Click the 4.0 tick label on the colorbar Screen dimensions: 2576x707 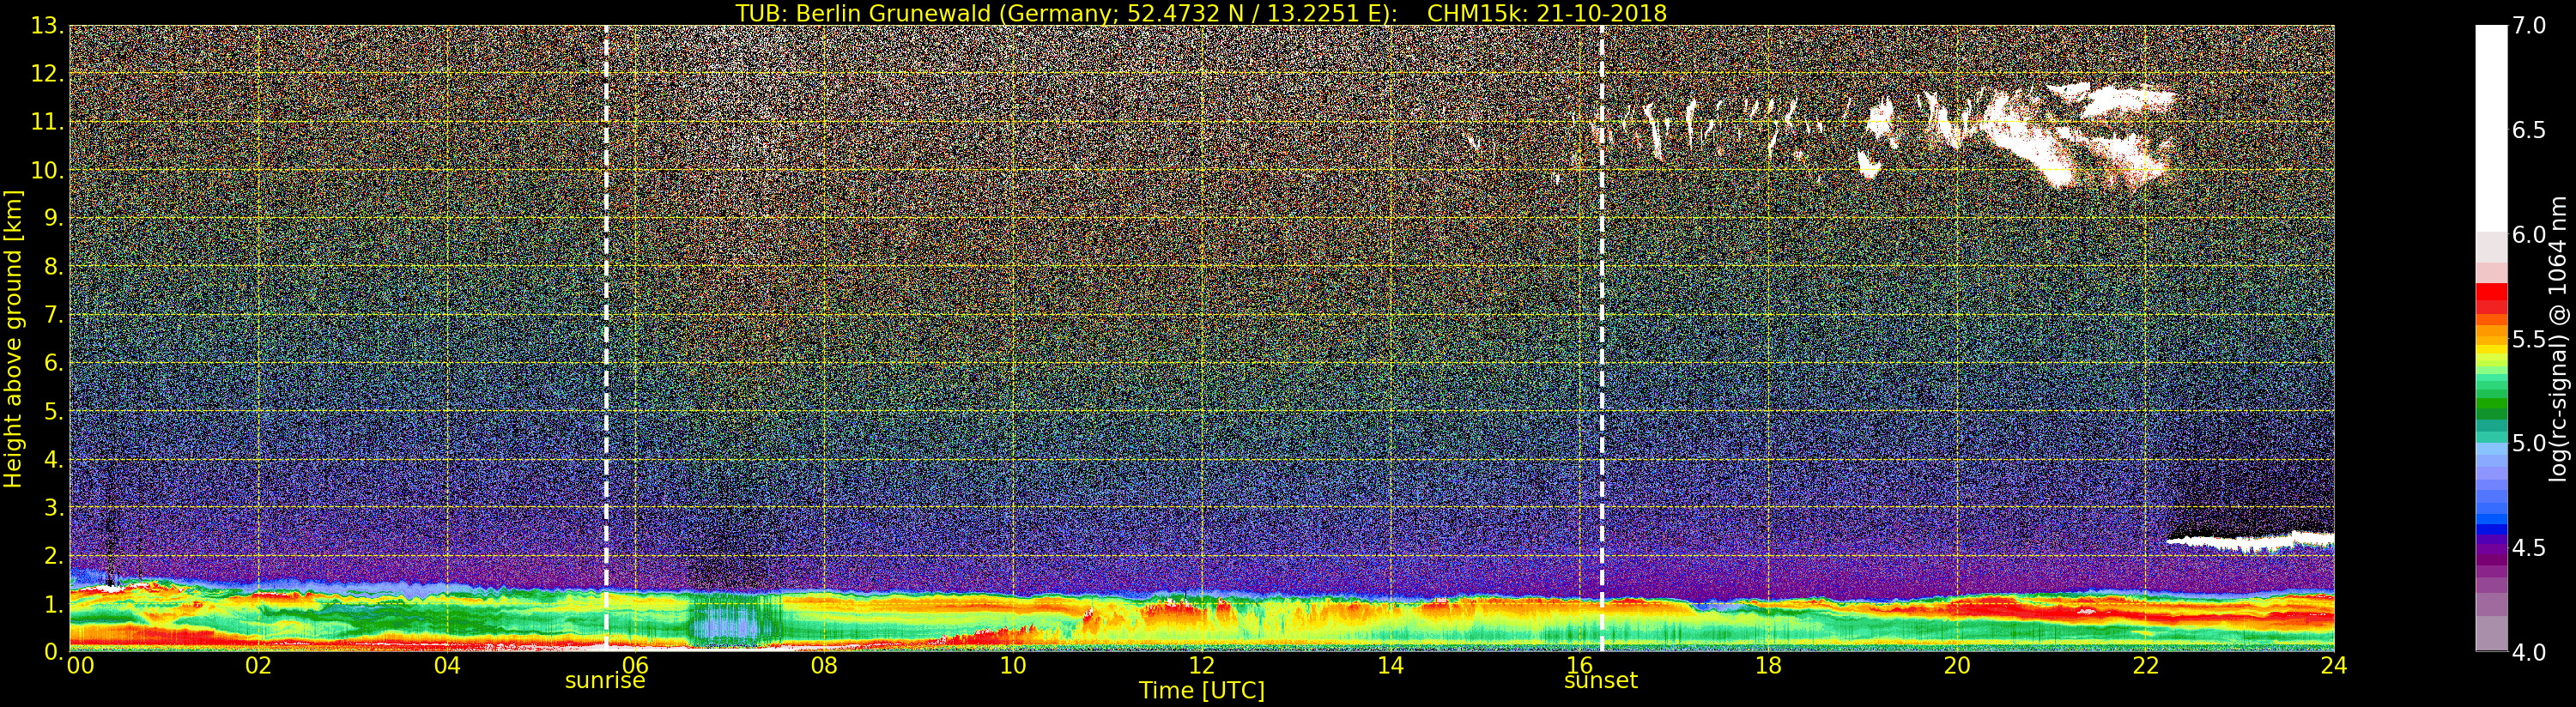coord(2529,652)
